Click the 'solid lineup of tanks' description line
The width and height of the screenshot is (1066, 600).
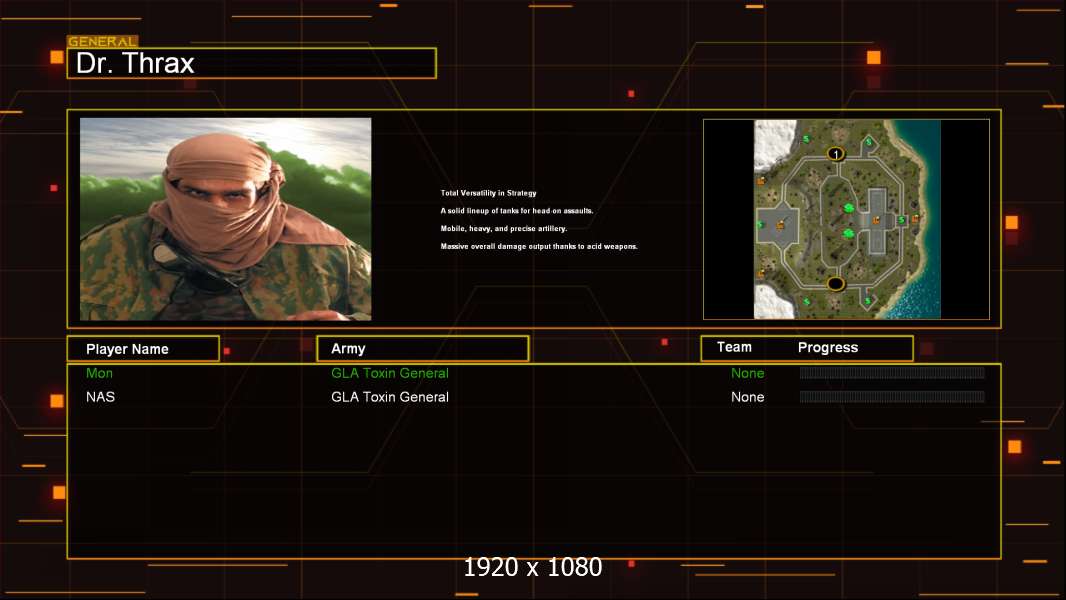click(517, 211)
